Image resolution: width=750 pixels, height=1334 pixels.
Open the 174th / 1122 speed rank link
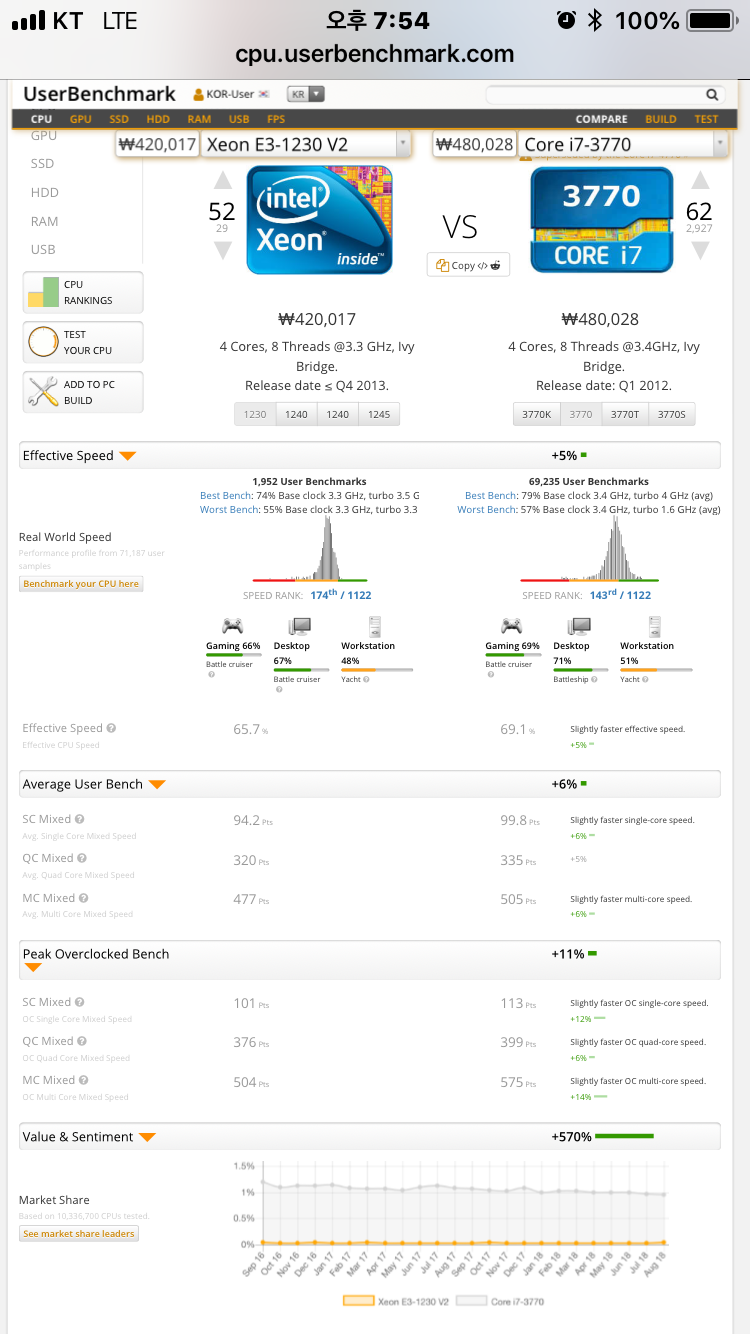click(x=340, y=595)
